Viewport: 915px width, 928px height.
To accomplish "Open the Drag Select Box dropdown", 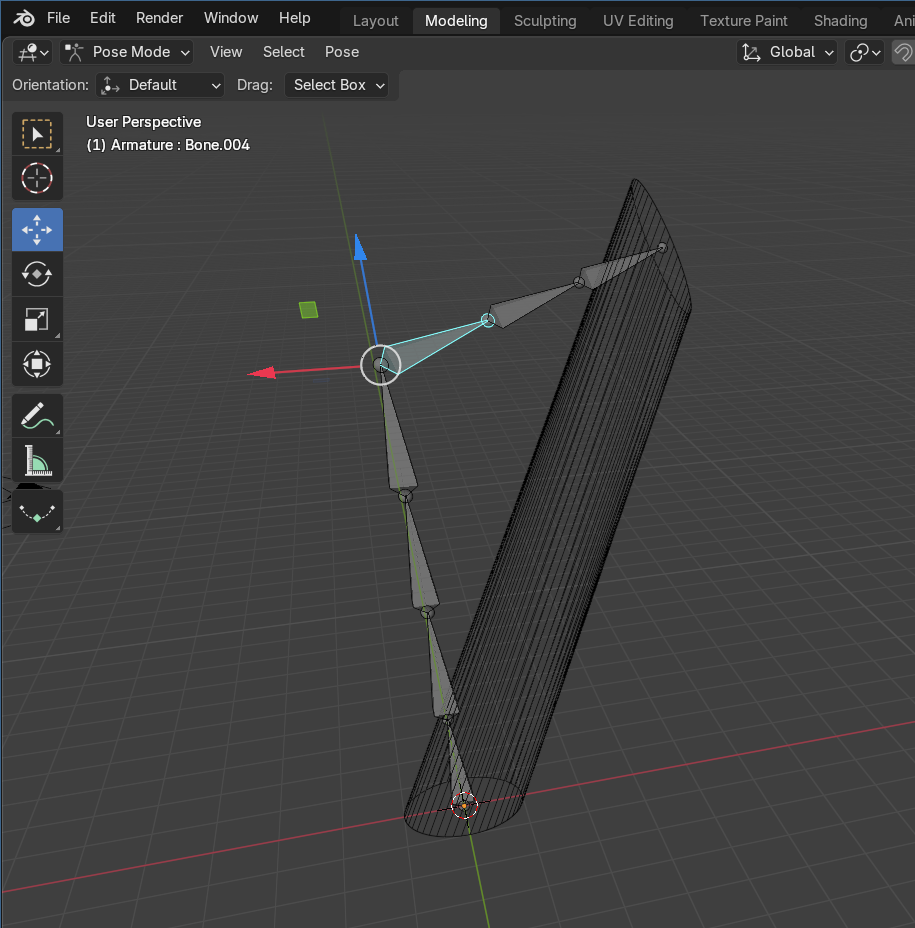I will 338,85.
